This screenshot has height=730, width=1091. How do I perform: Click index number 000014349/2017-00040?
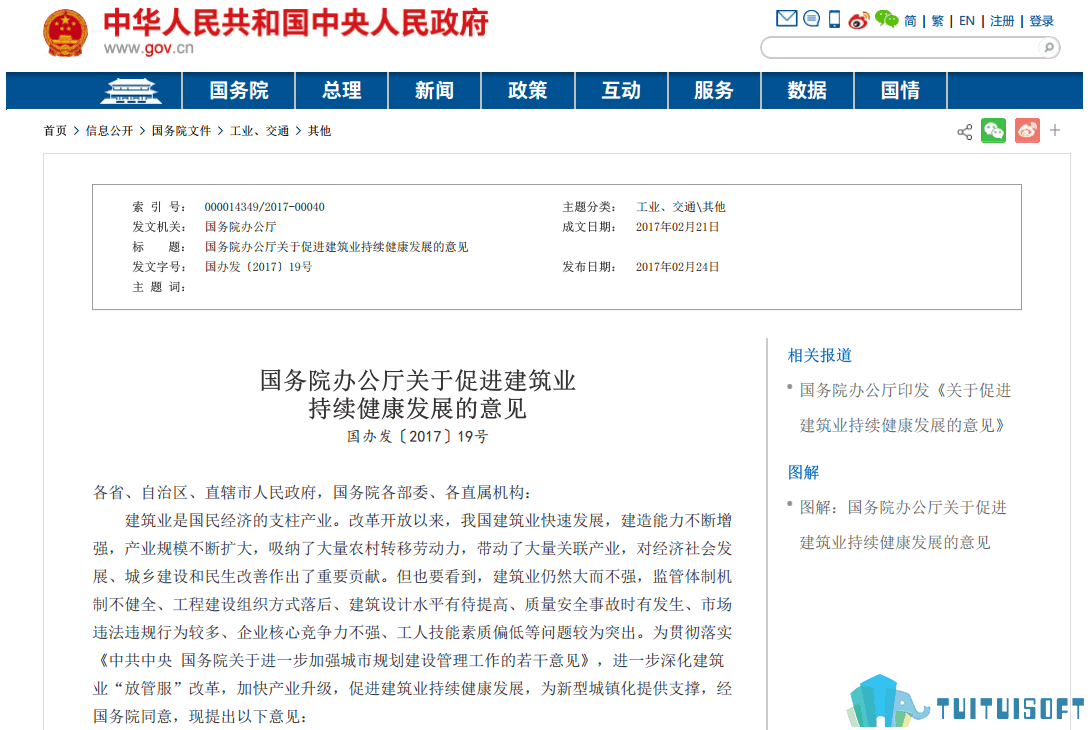(264, 207)
